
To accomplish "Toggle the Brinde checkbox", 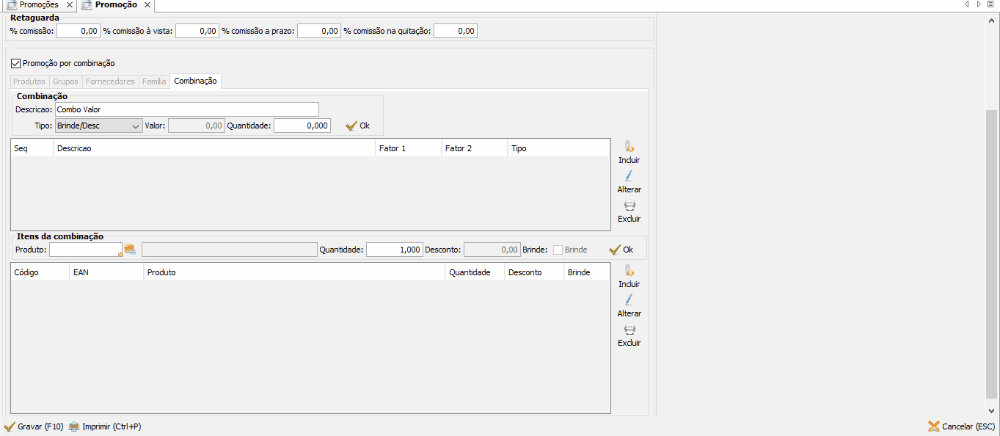I will point(558,249).
